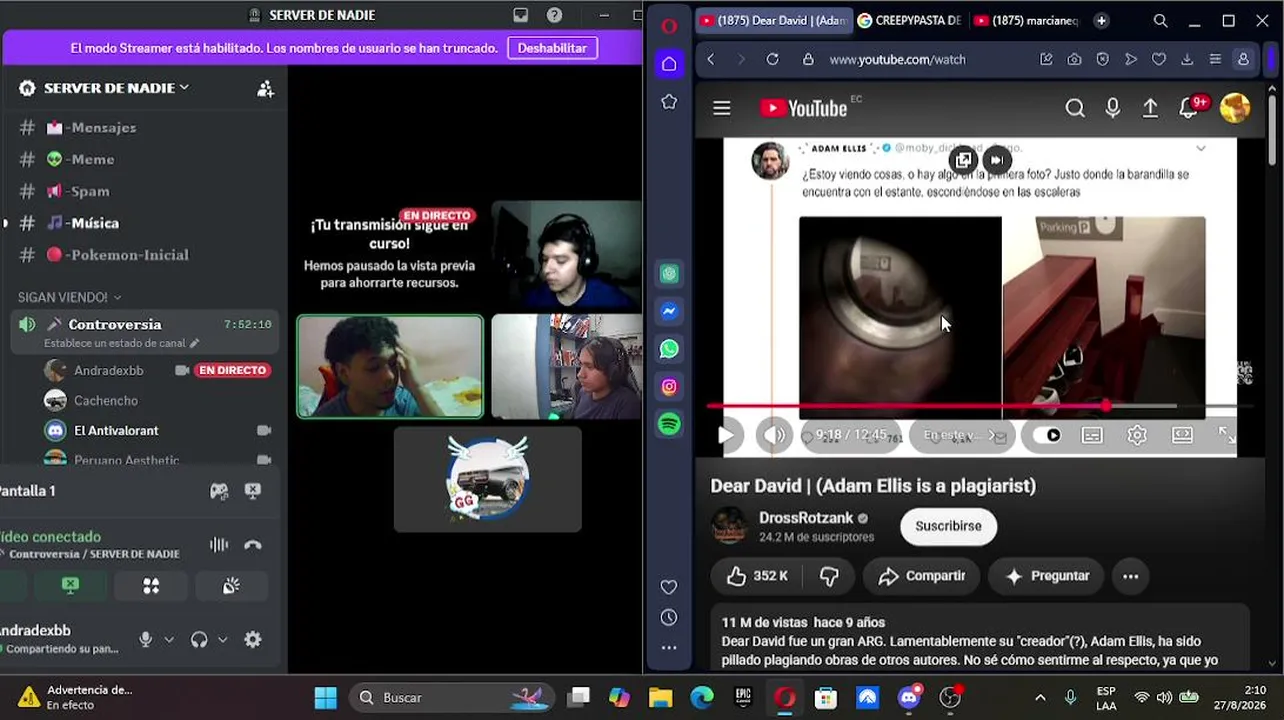Stop streaming icon beside Pantalla 1
This screenshot has width=1284, height=720.
tap(253, 491)
